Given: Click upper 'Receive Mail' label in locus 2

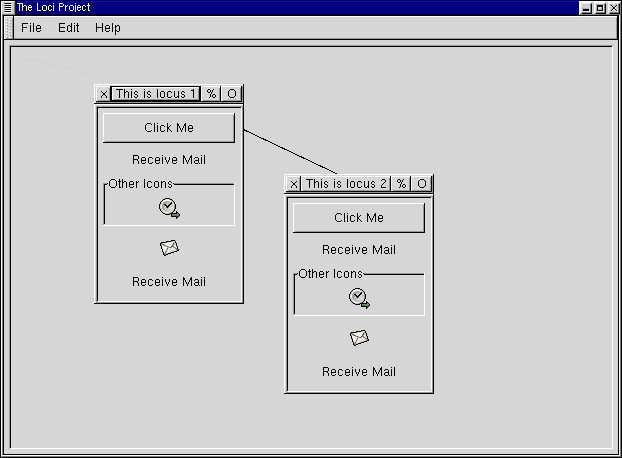Looking at the screenshot, I should point(359,250).
